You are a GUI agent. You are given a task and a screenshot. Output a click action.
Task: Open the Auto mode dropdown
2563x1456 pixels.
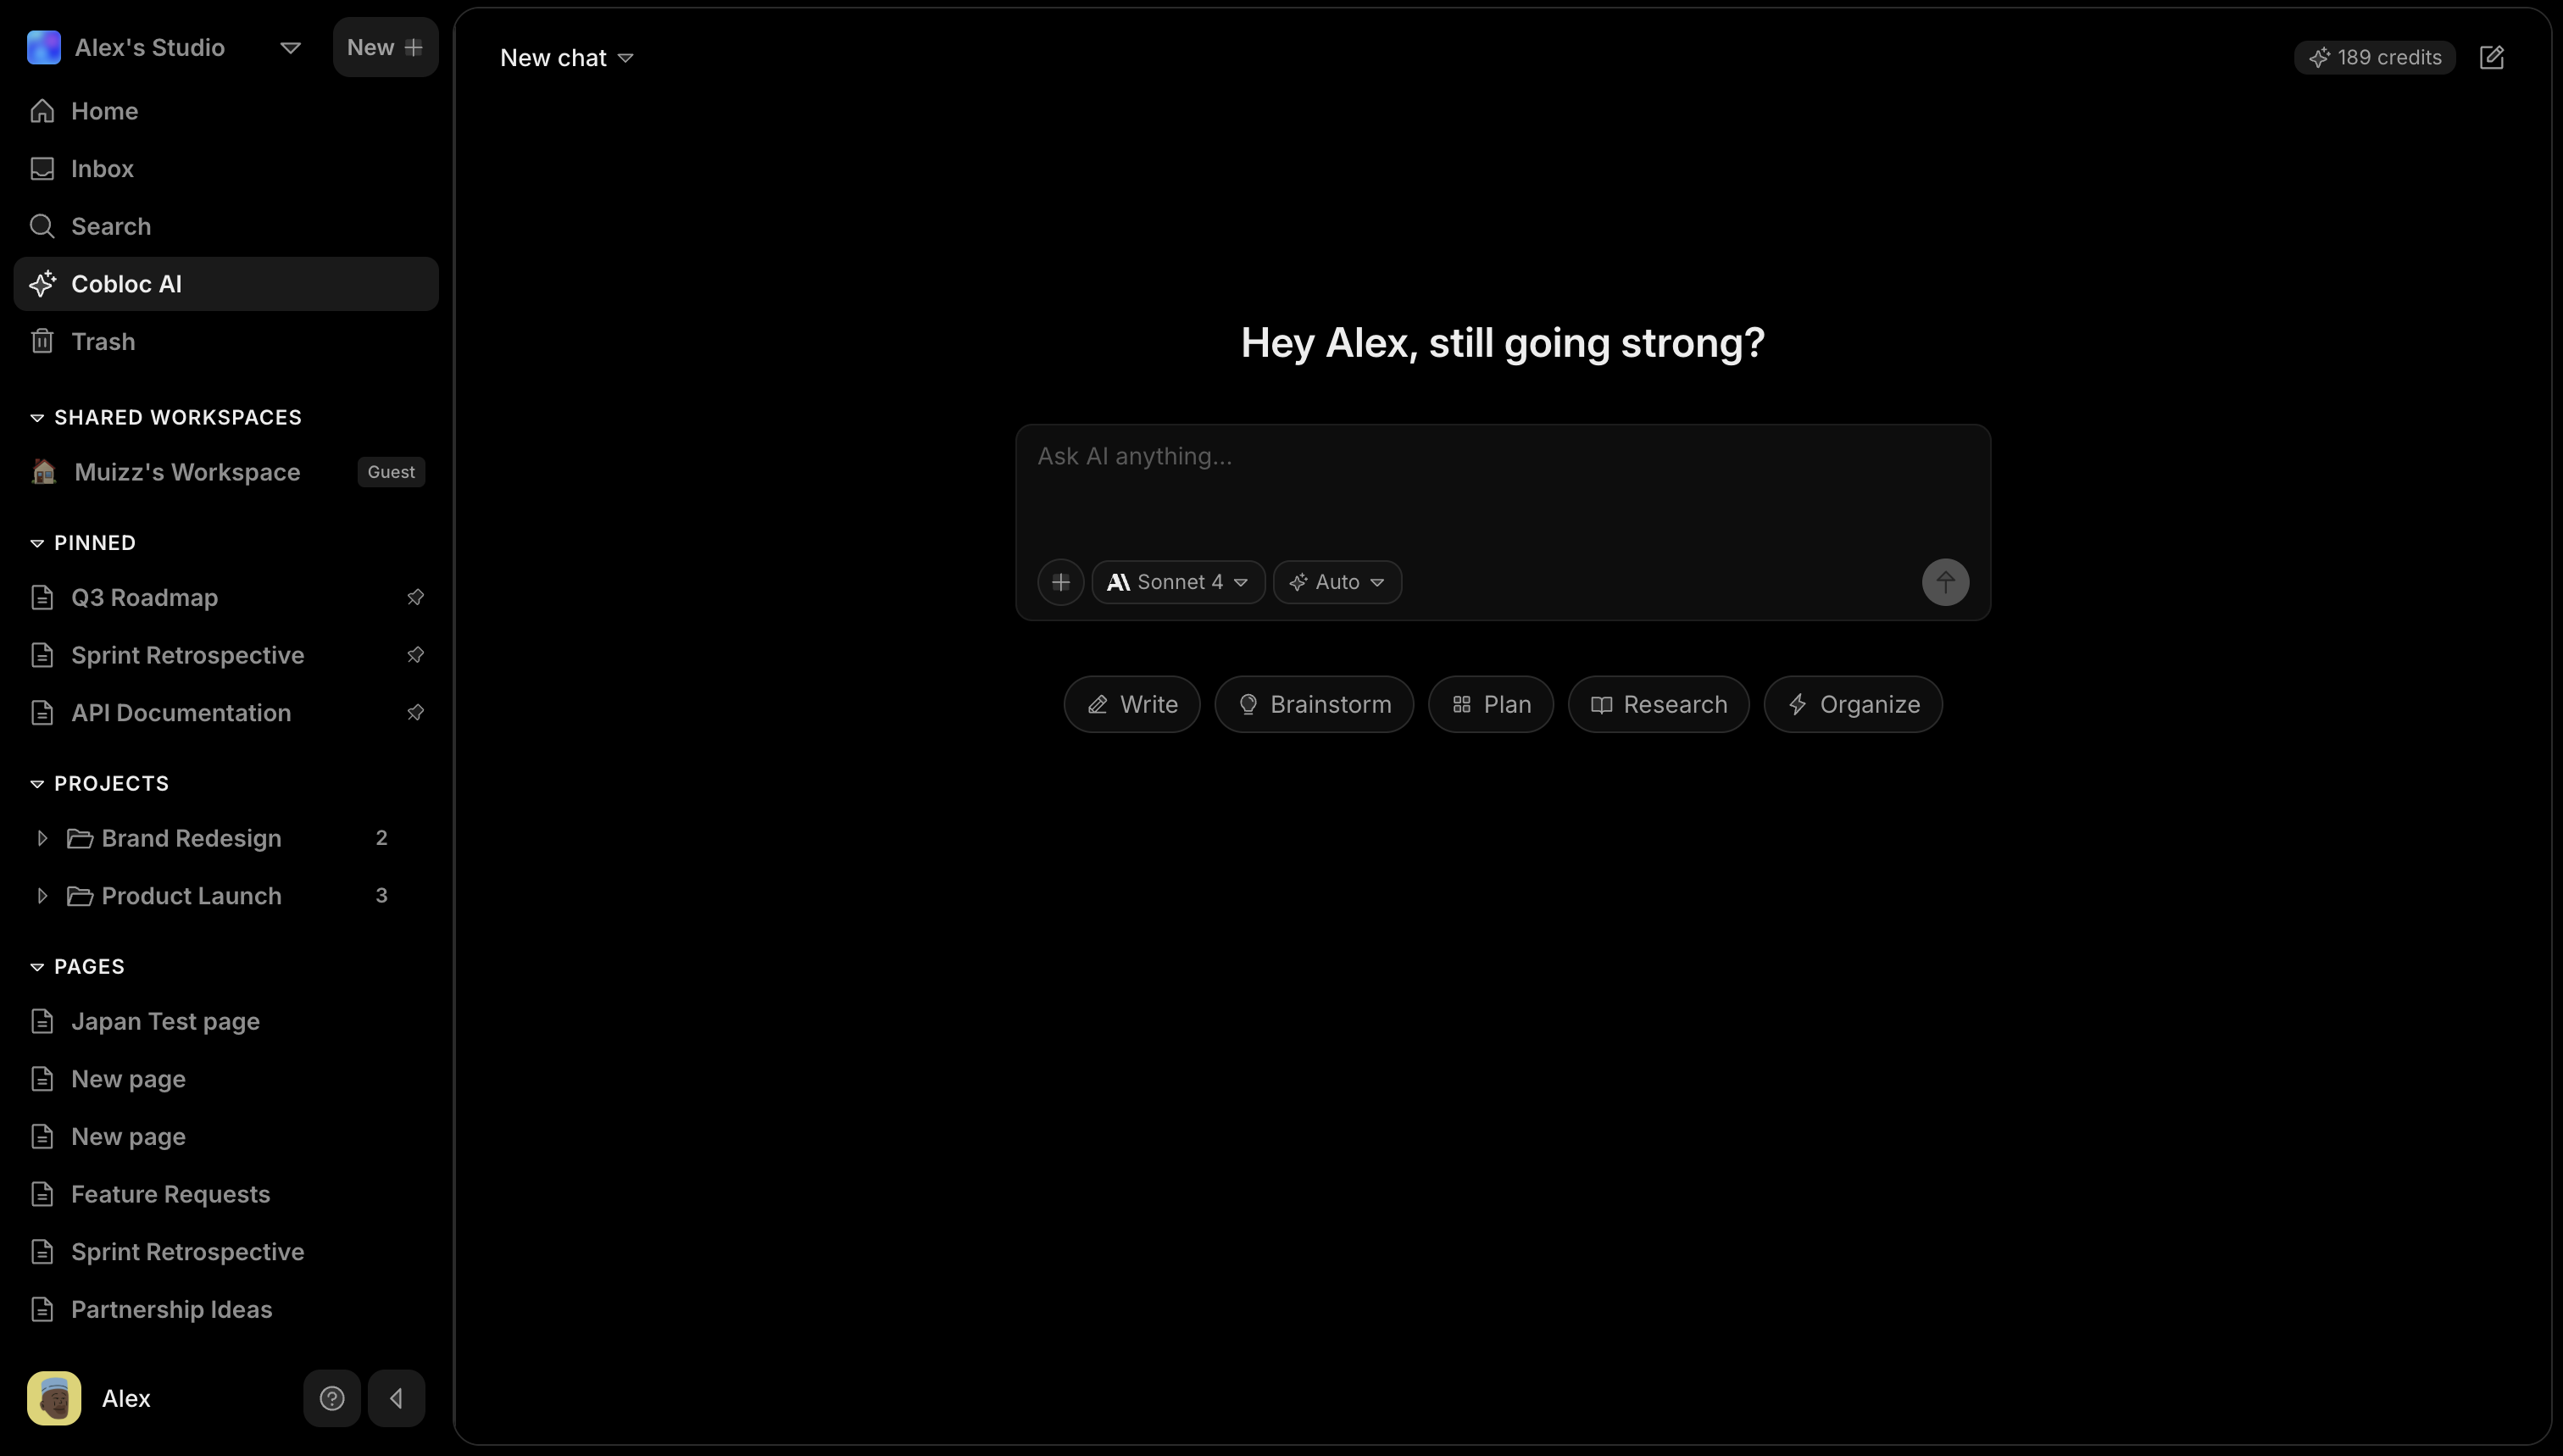(1337, 581)
